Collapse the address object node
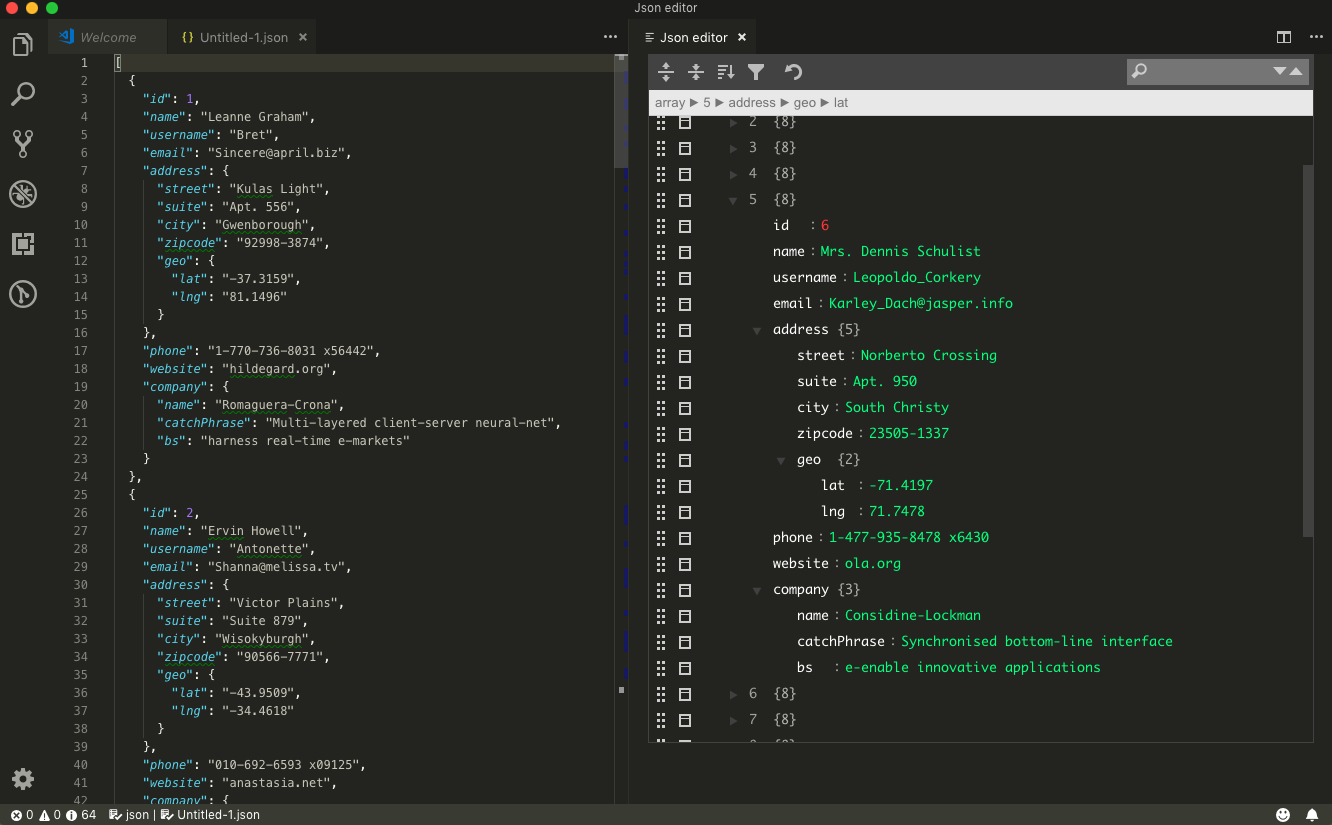This screenshot has width=1332, height=825. point(758,329)
